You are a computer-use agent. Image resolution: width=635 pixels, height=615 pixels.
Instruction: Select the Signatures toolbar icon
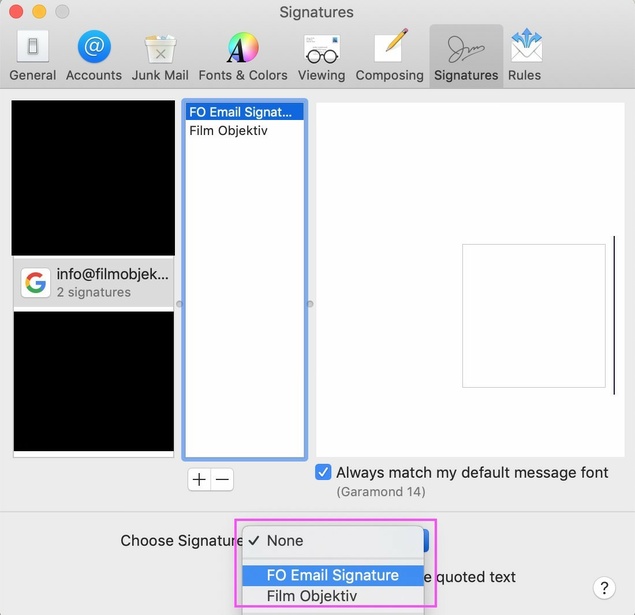[466, 56]
